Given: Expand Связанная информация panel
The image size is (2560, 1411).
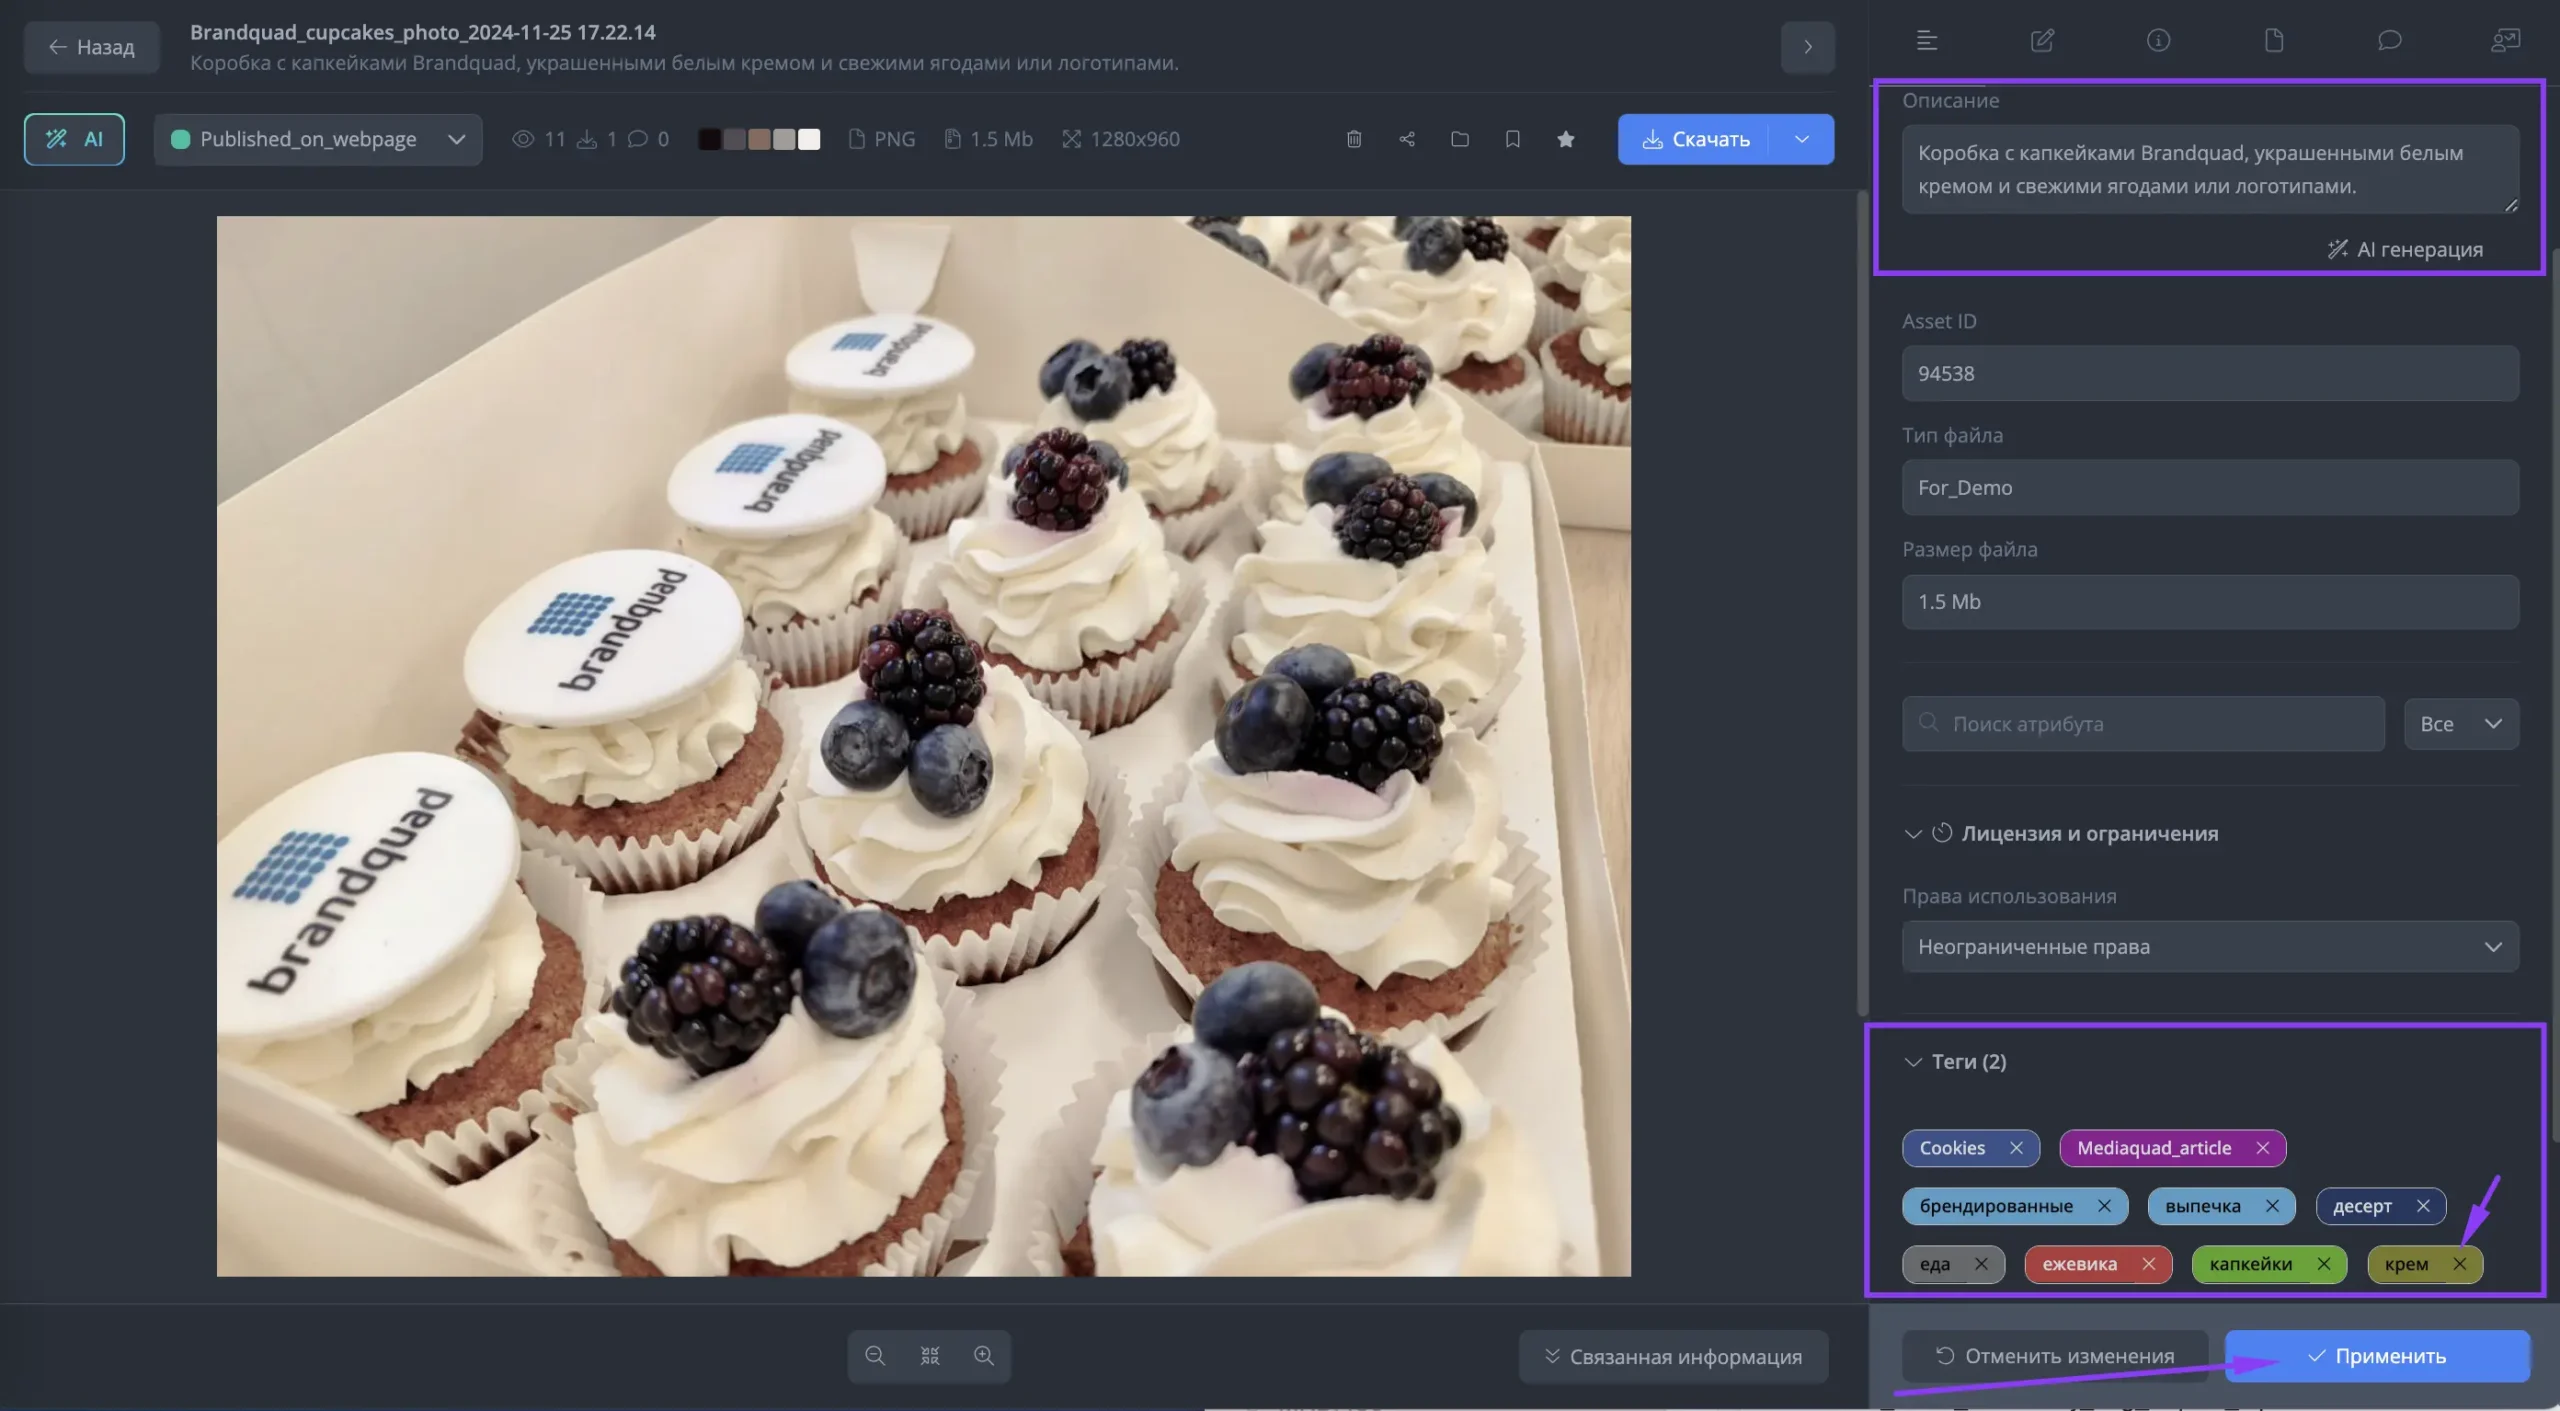Looking at the screenshot, I should (1674, 1356).
